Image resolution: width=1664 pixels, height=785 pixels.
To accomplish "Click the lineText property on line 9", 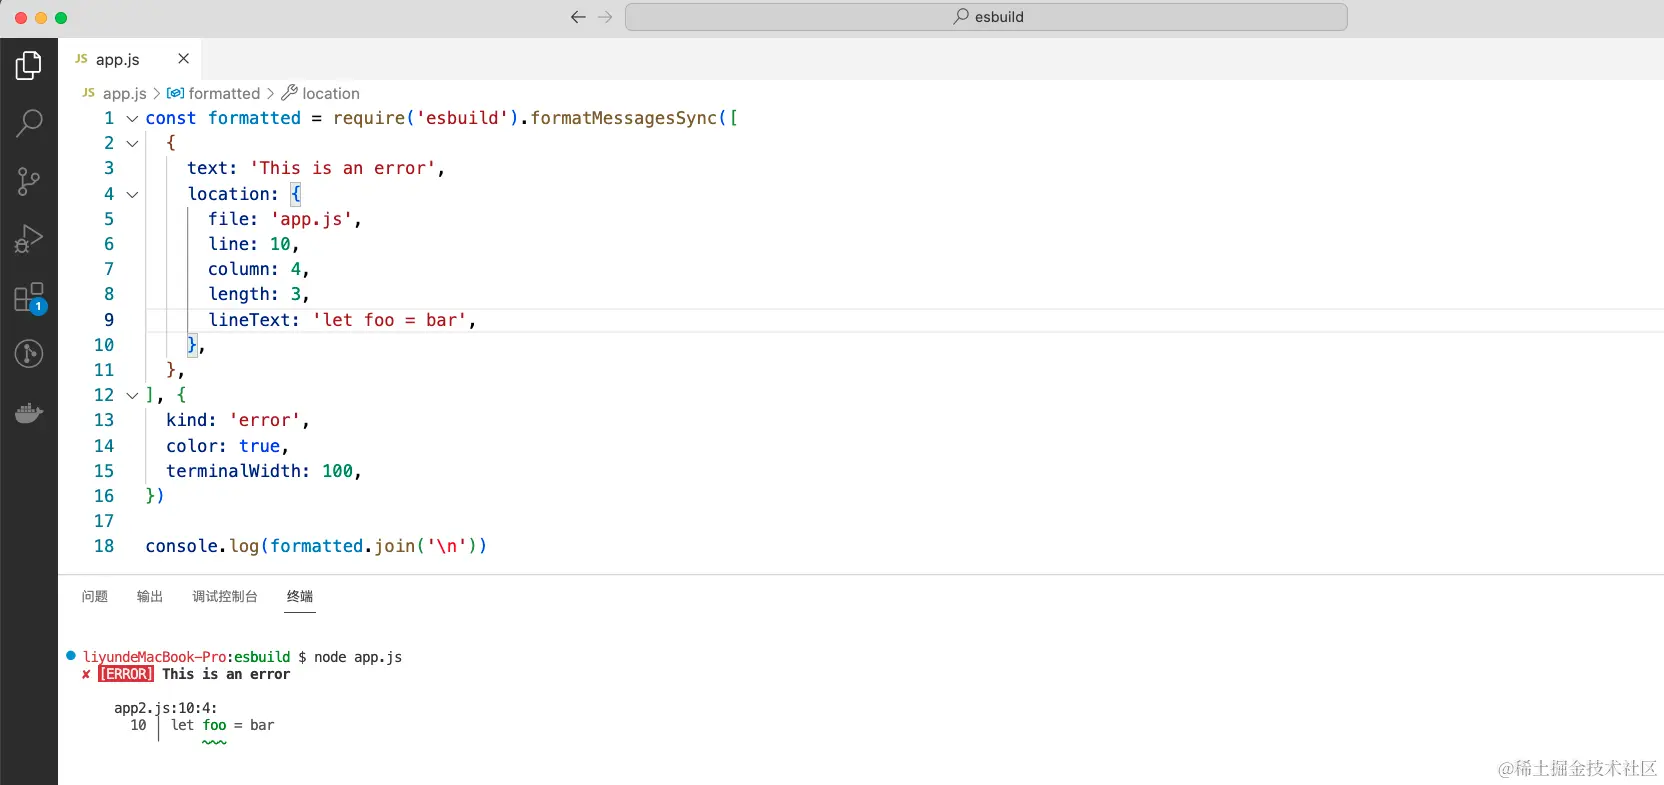I will tap(249, 320).
